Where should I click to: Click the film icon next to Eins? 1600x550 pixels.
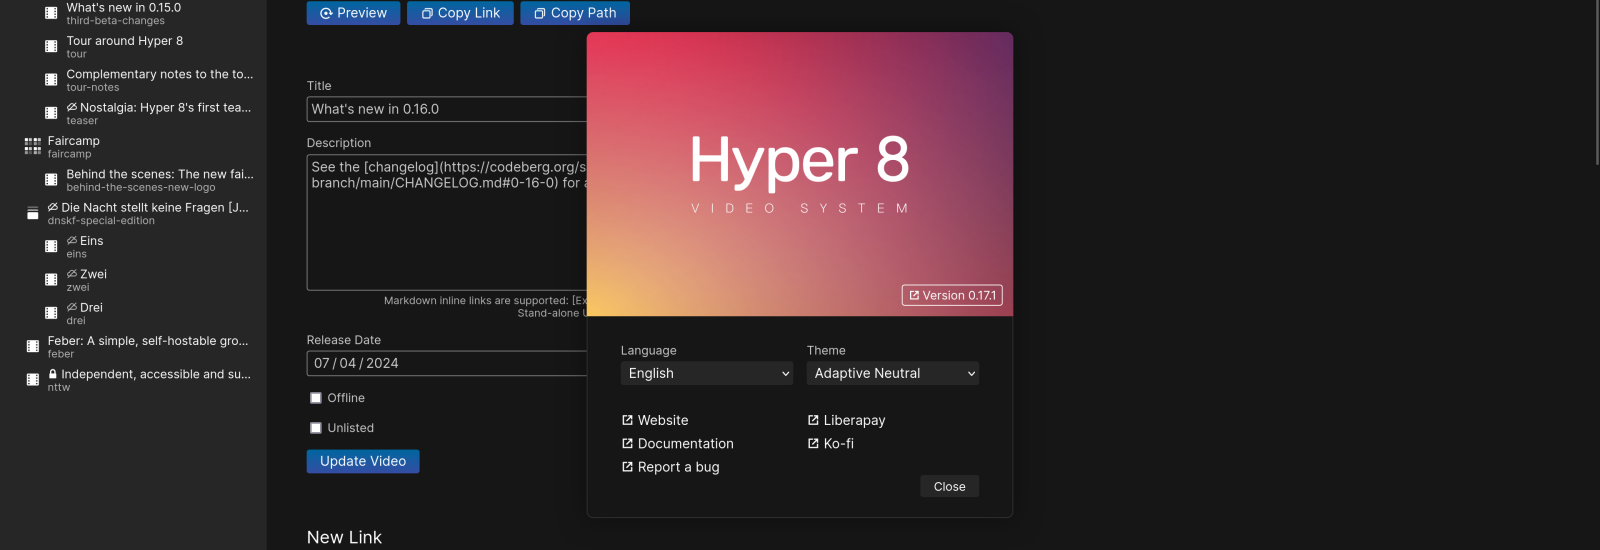click(51, 246)
